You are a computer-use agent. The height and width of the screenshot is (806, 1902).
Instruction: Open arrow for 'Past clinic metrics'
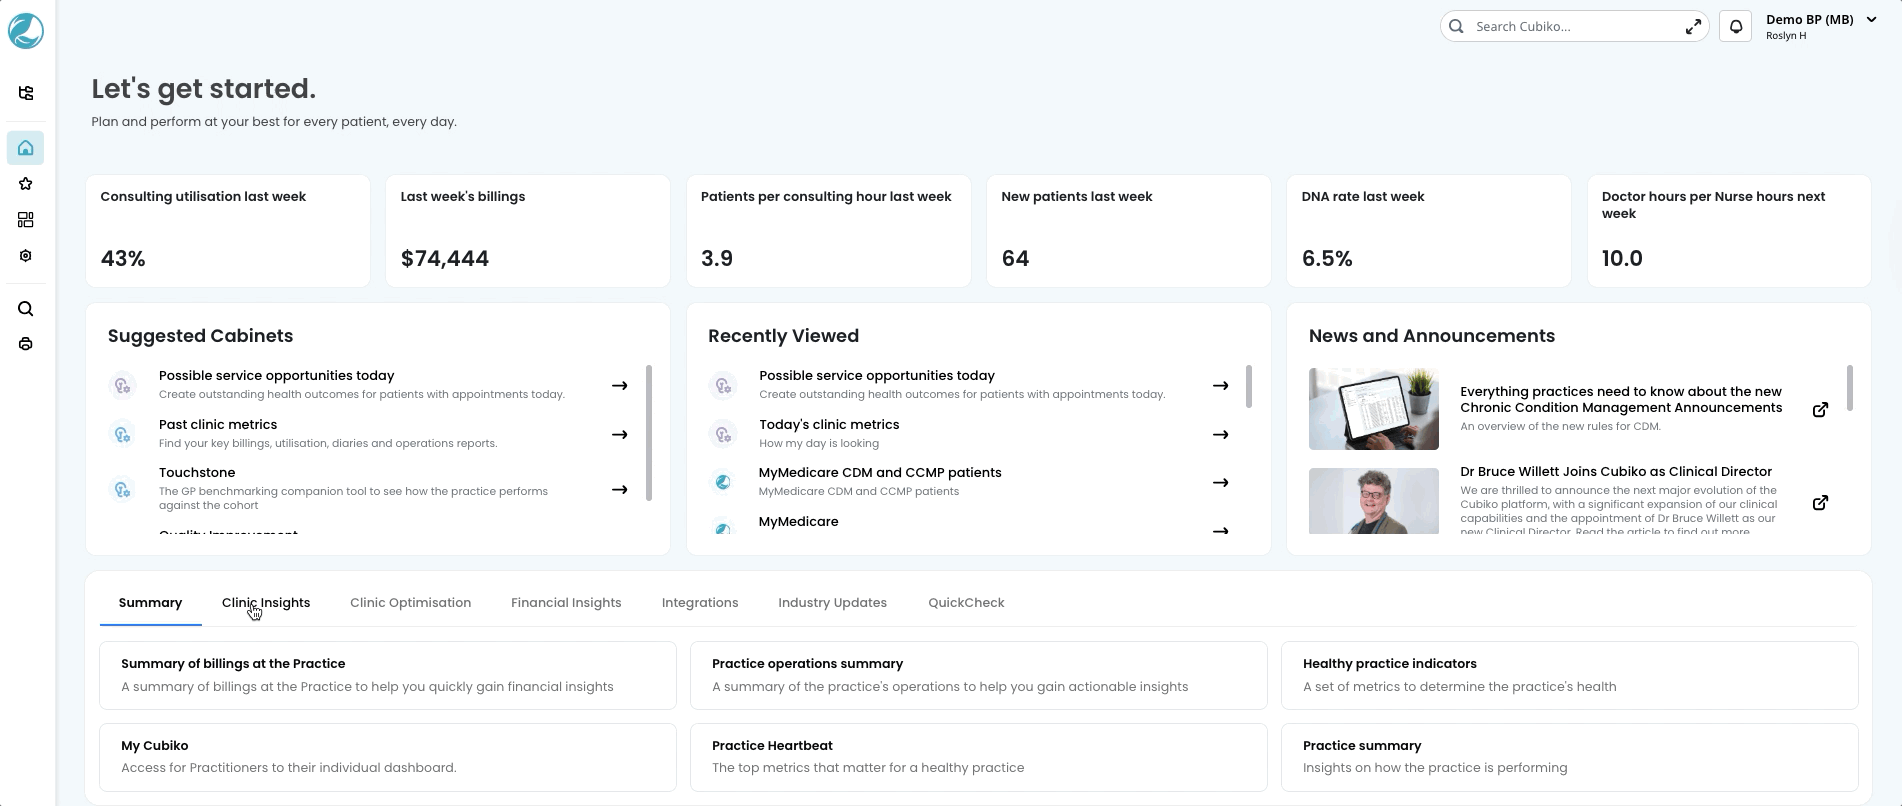tap(620, 435)
